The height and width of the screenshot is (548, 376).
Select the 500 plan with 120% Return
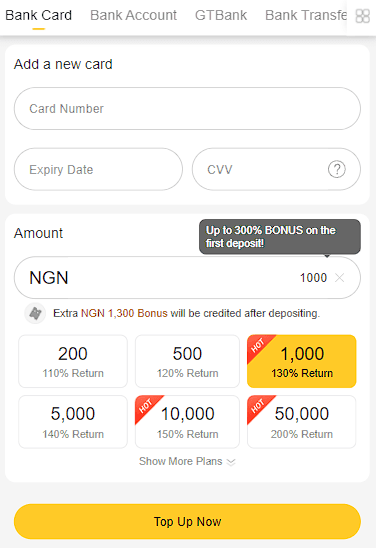[187, 361]
